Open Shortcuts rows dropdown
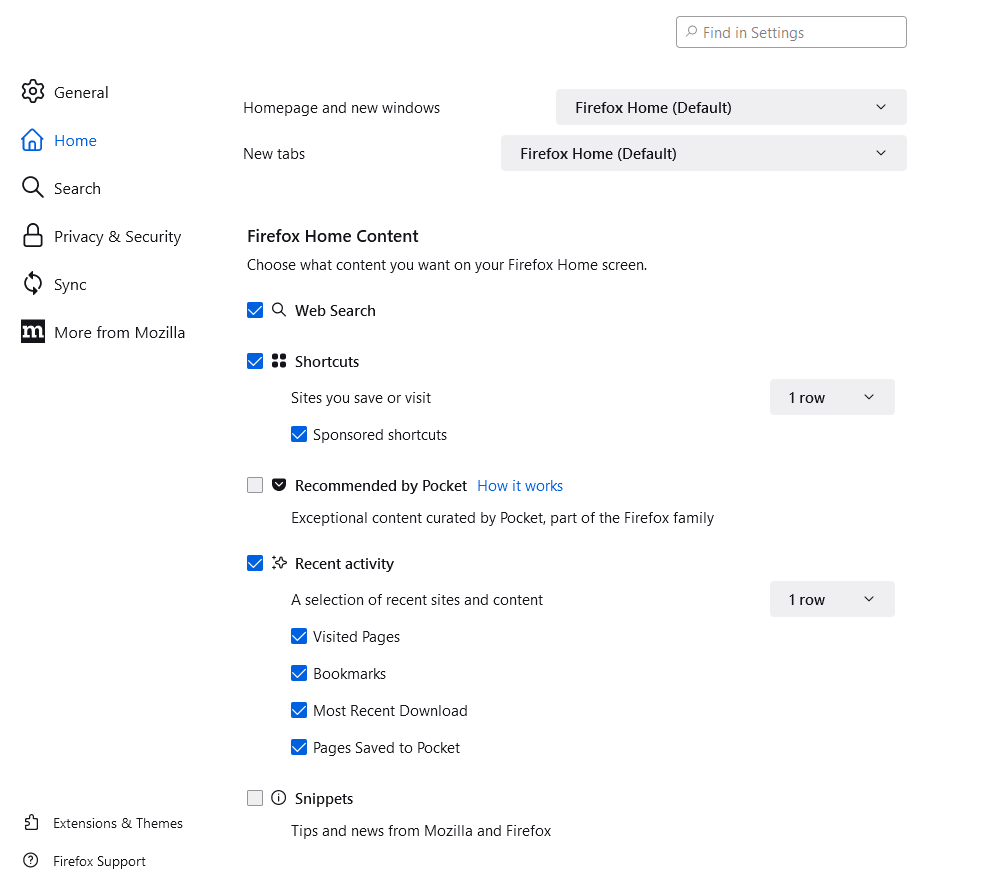The height and width of the screenshot is (888, 1005). (832, 397)
